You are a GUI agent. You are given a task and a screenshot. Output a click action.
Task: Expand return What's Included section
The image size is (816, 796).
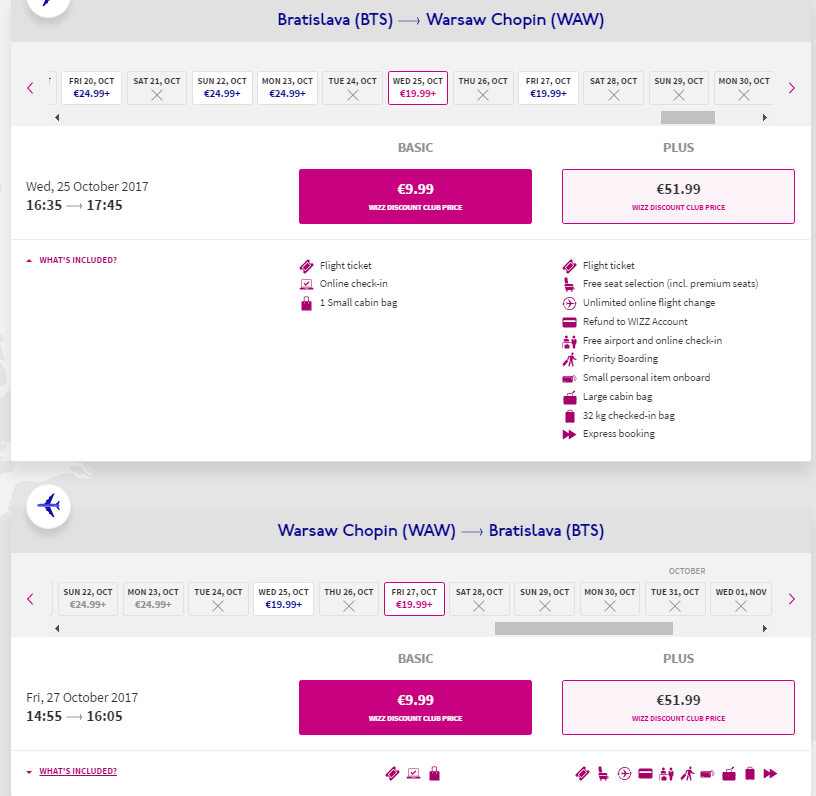[72, 771]
